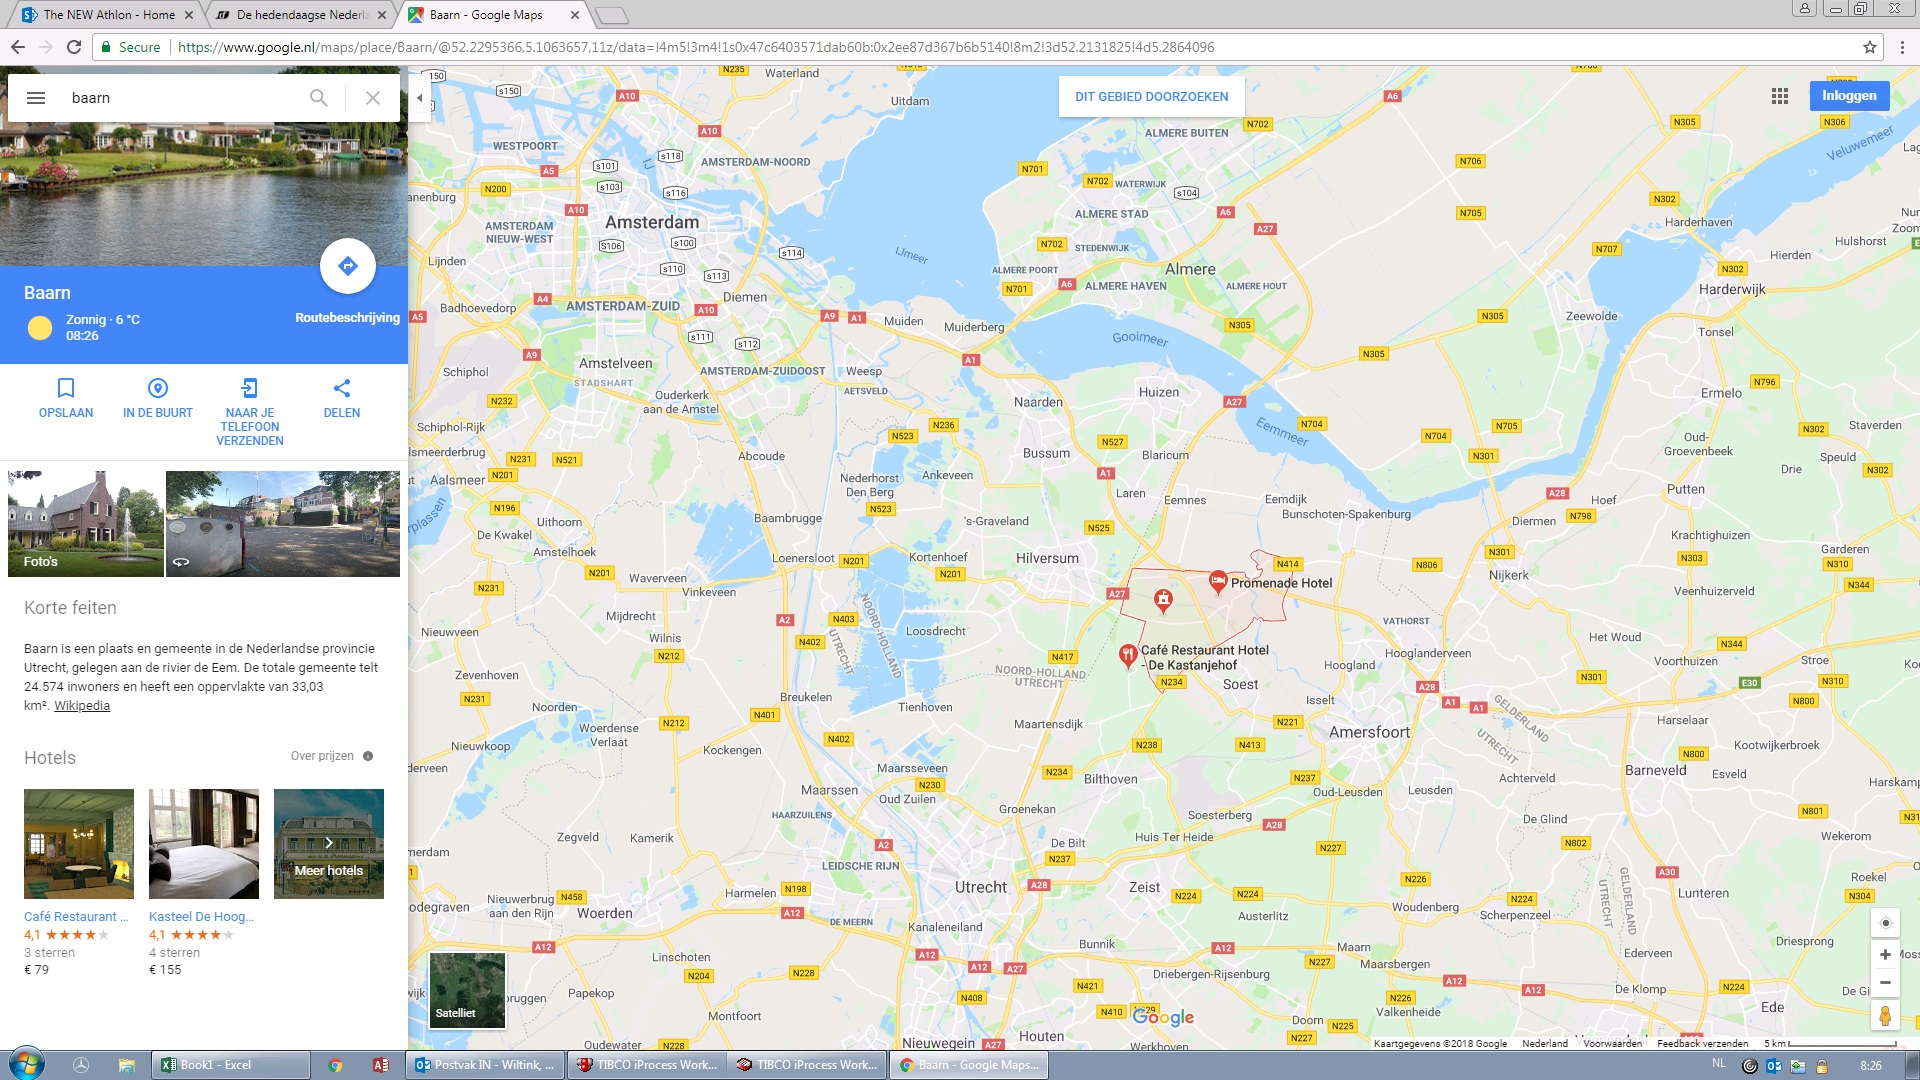Click the Amersfoort label on map
Screen dimensions: 1920x1080
[x=1369, y=732]
